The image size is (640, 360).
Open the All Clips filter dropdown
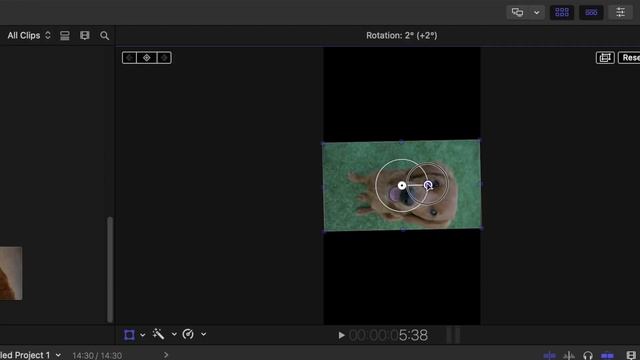pyautogui.click(x=29, y=36)
